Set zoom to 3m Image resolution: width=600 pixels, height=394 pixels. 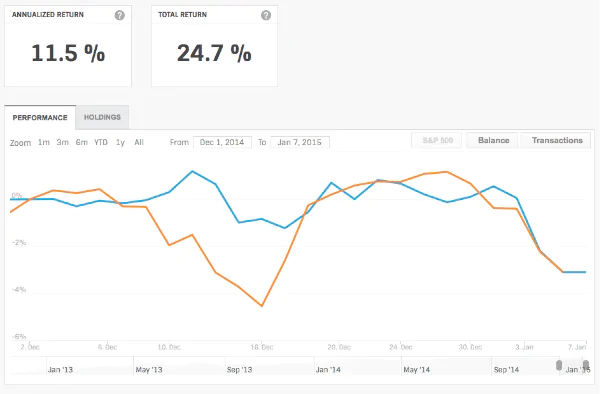[x=63, y=142]
